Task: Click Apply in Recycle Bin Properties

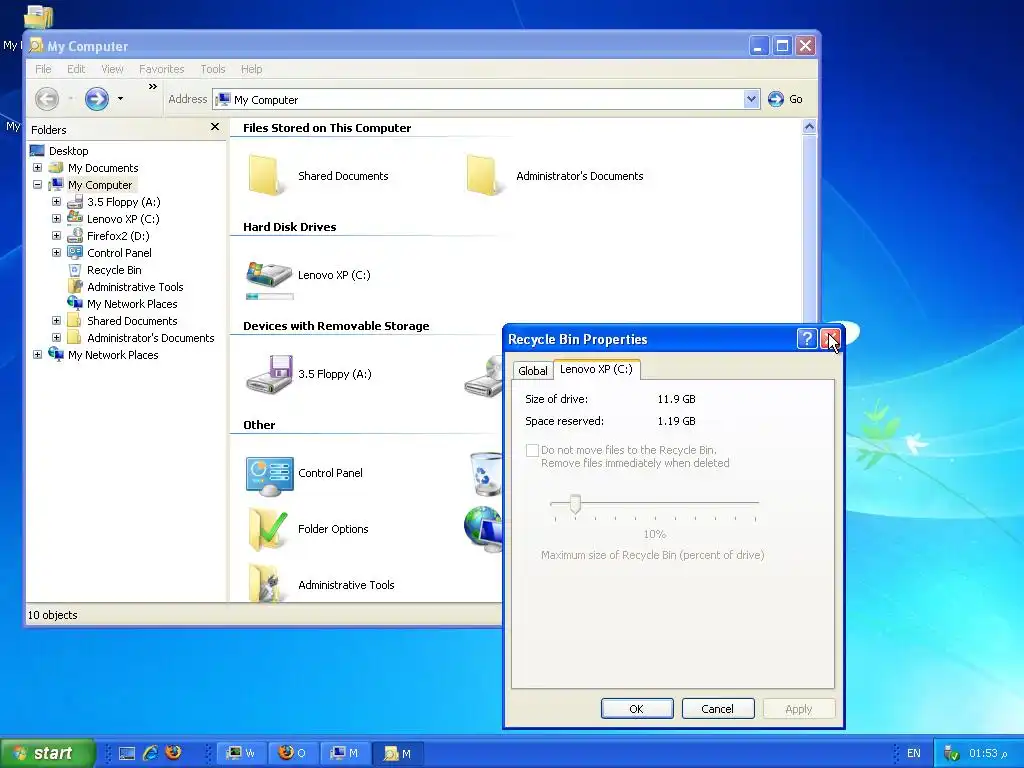Action: pos(799,709)
